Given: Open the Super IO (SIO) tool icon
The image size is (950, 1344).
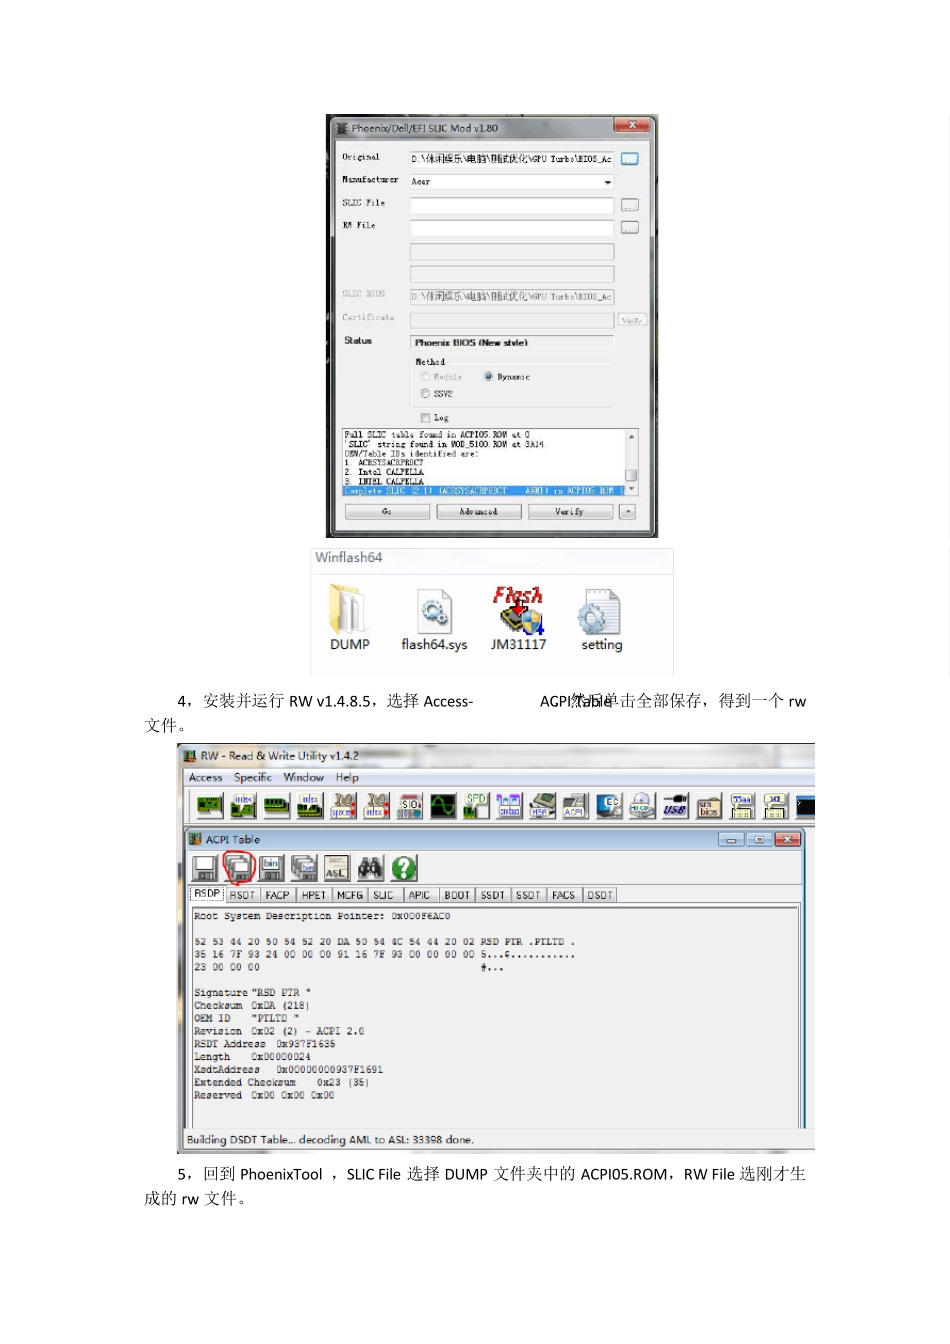Looking at the screenshot, I should (410, 806).
